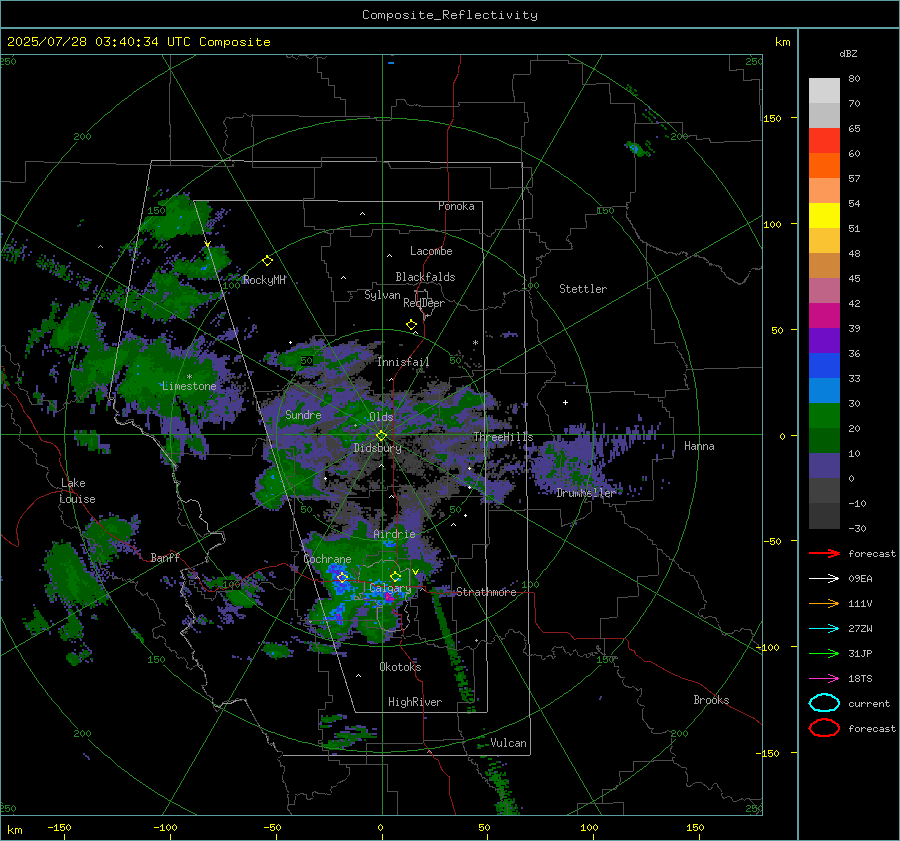The width and height of the screenshot is (900, 841).
Task: Click the orange 111V arrow icon
Action: [824, 603]
